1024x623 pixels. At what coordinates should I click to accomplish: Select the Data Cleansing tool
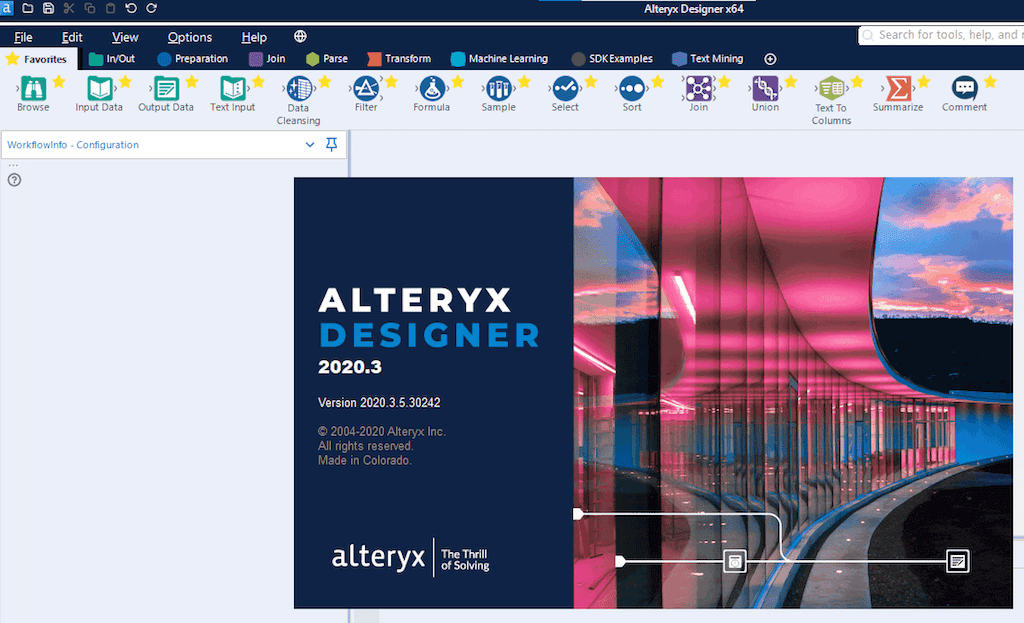tap(299, 100)
